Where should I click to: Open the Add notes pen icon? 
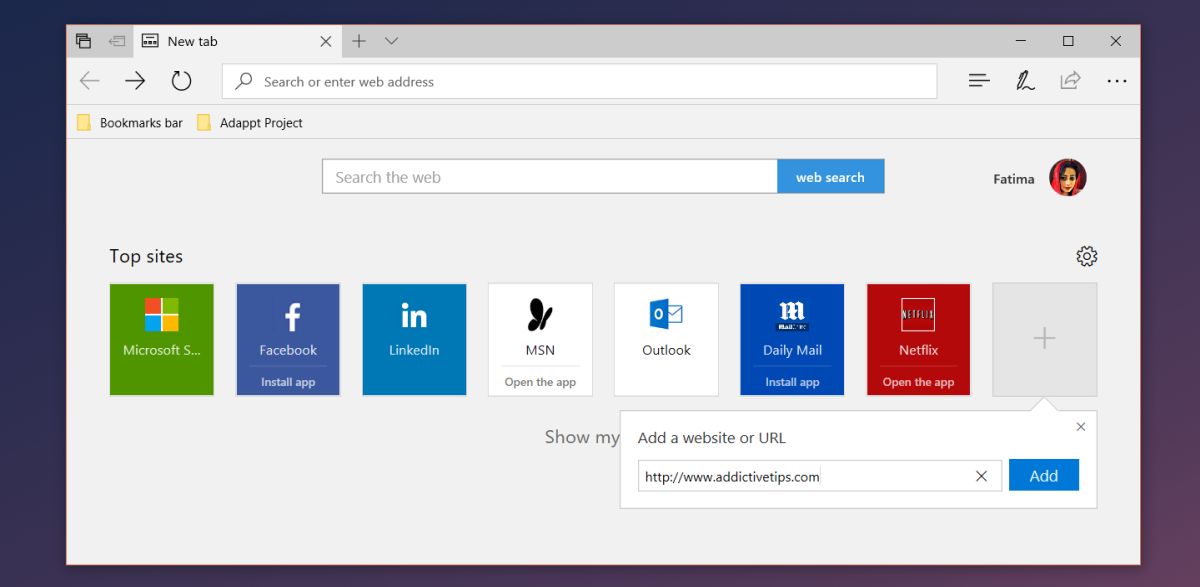pyautogui.click(x=1025, y=81)
